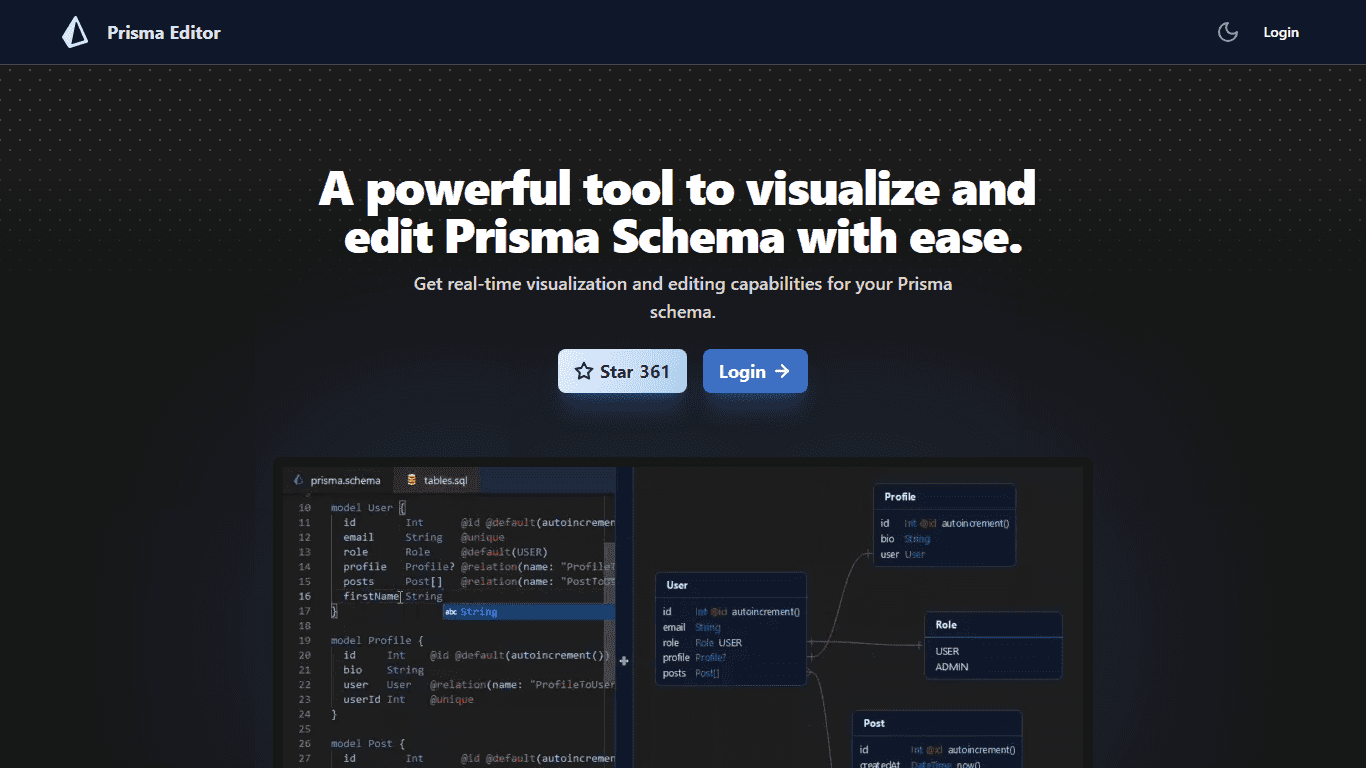Click the 'Get real-time visualization' subtitle text

click(683, 298)
